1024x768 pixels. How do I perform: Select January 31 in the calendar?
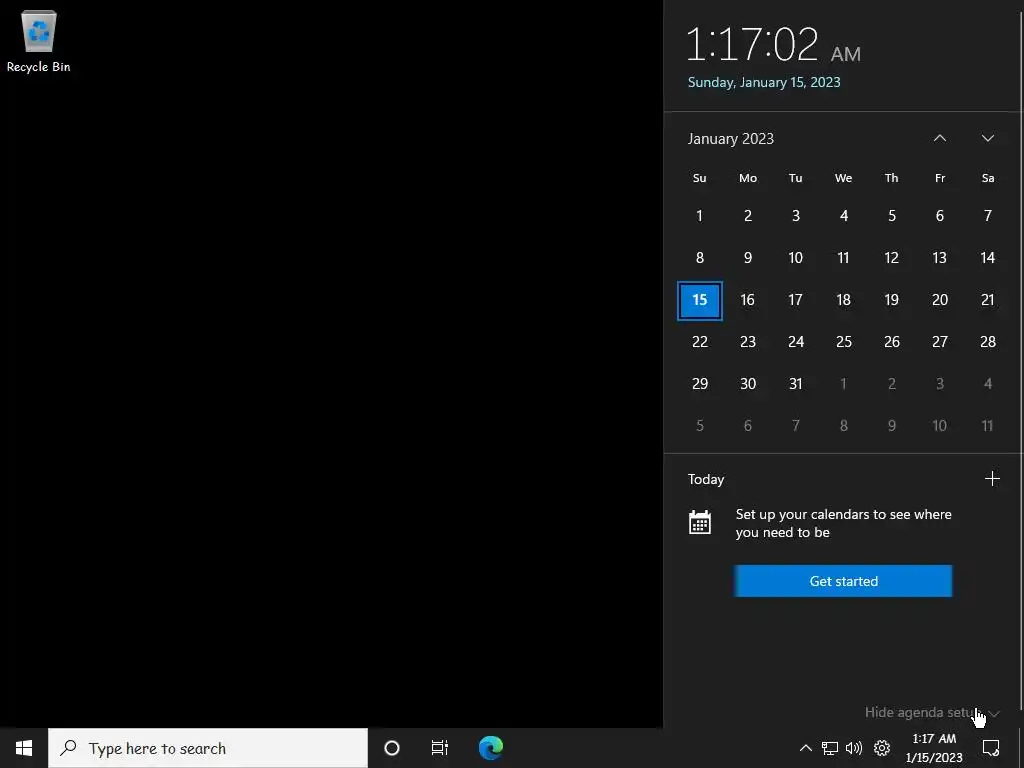(795, 384)
